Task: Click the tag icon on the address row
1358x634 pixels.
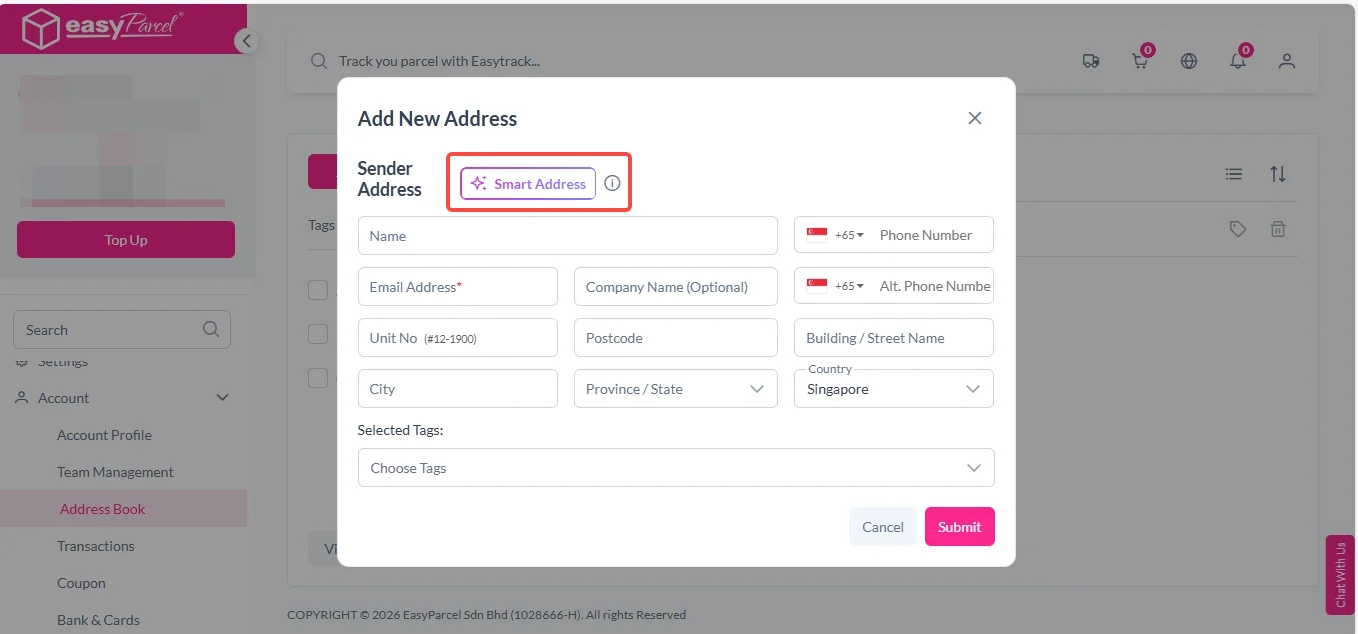Action: pyautogui.click(x=1237, y=228)
